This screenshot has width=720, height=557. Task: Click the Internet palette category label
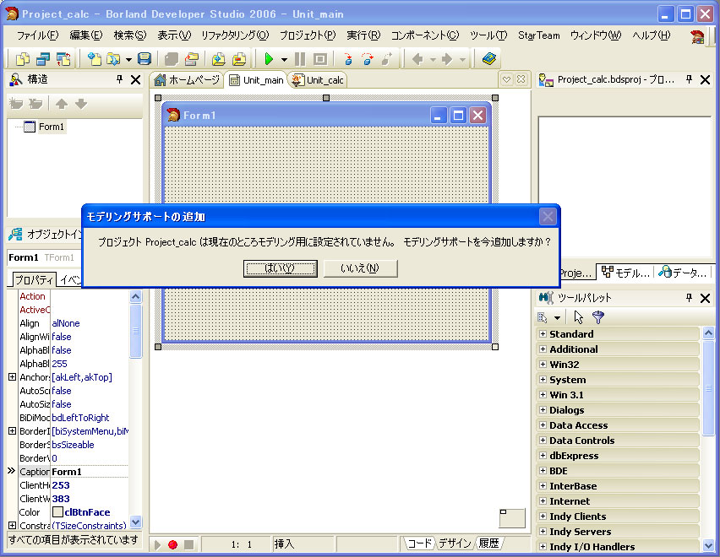[569, 501]
